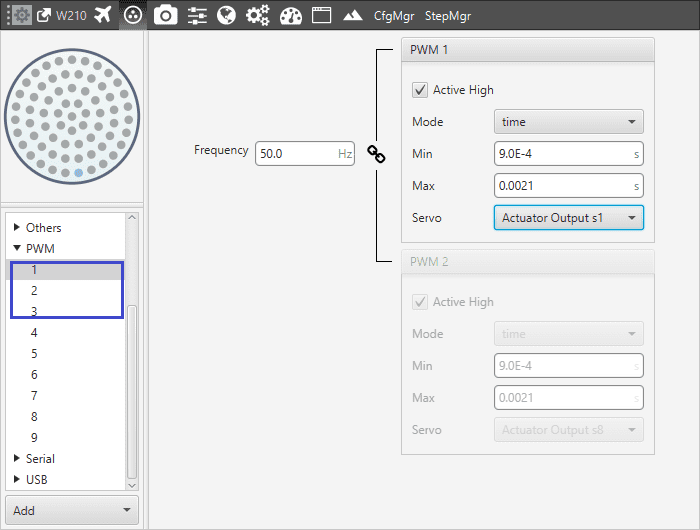Open the Add dropdown button
Viewport: 700px width, 530px height.
72,510
